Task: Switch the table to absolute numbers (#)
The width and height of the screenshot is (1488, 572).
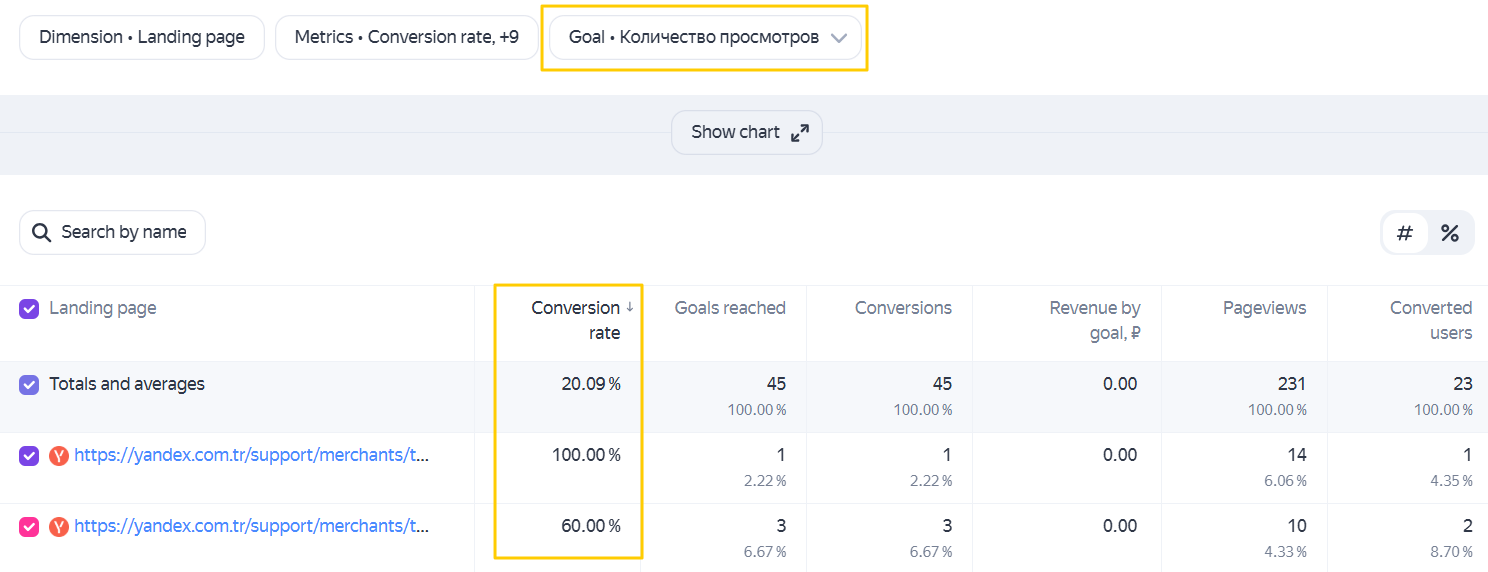Action: click(x=1405, y=233)
